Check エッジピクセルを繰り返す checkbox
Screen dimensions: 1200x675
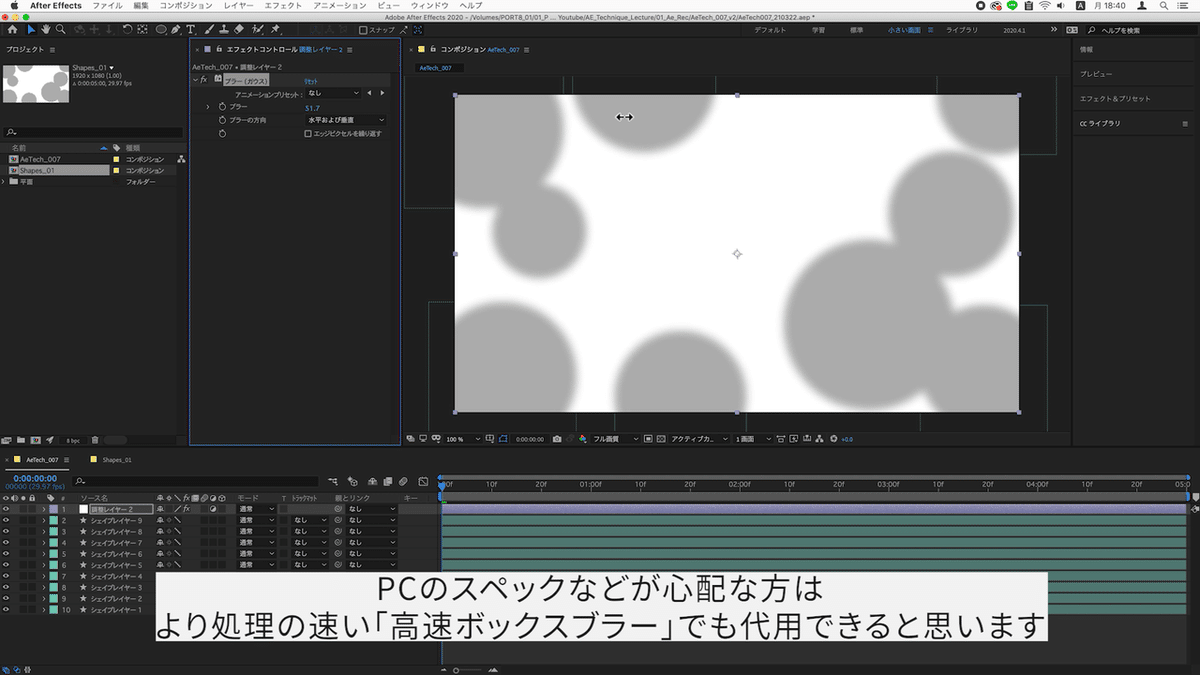click(x=308, y=133)
